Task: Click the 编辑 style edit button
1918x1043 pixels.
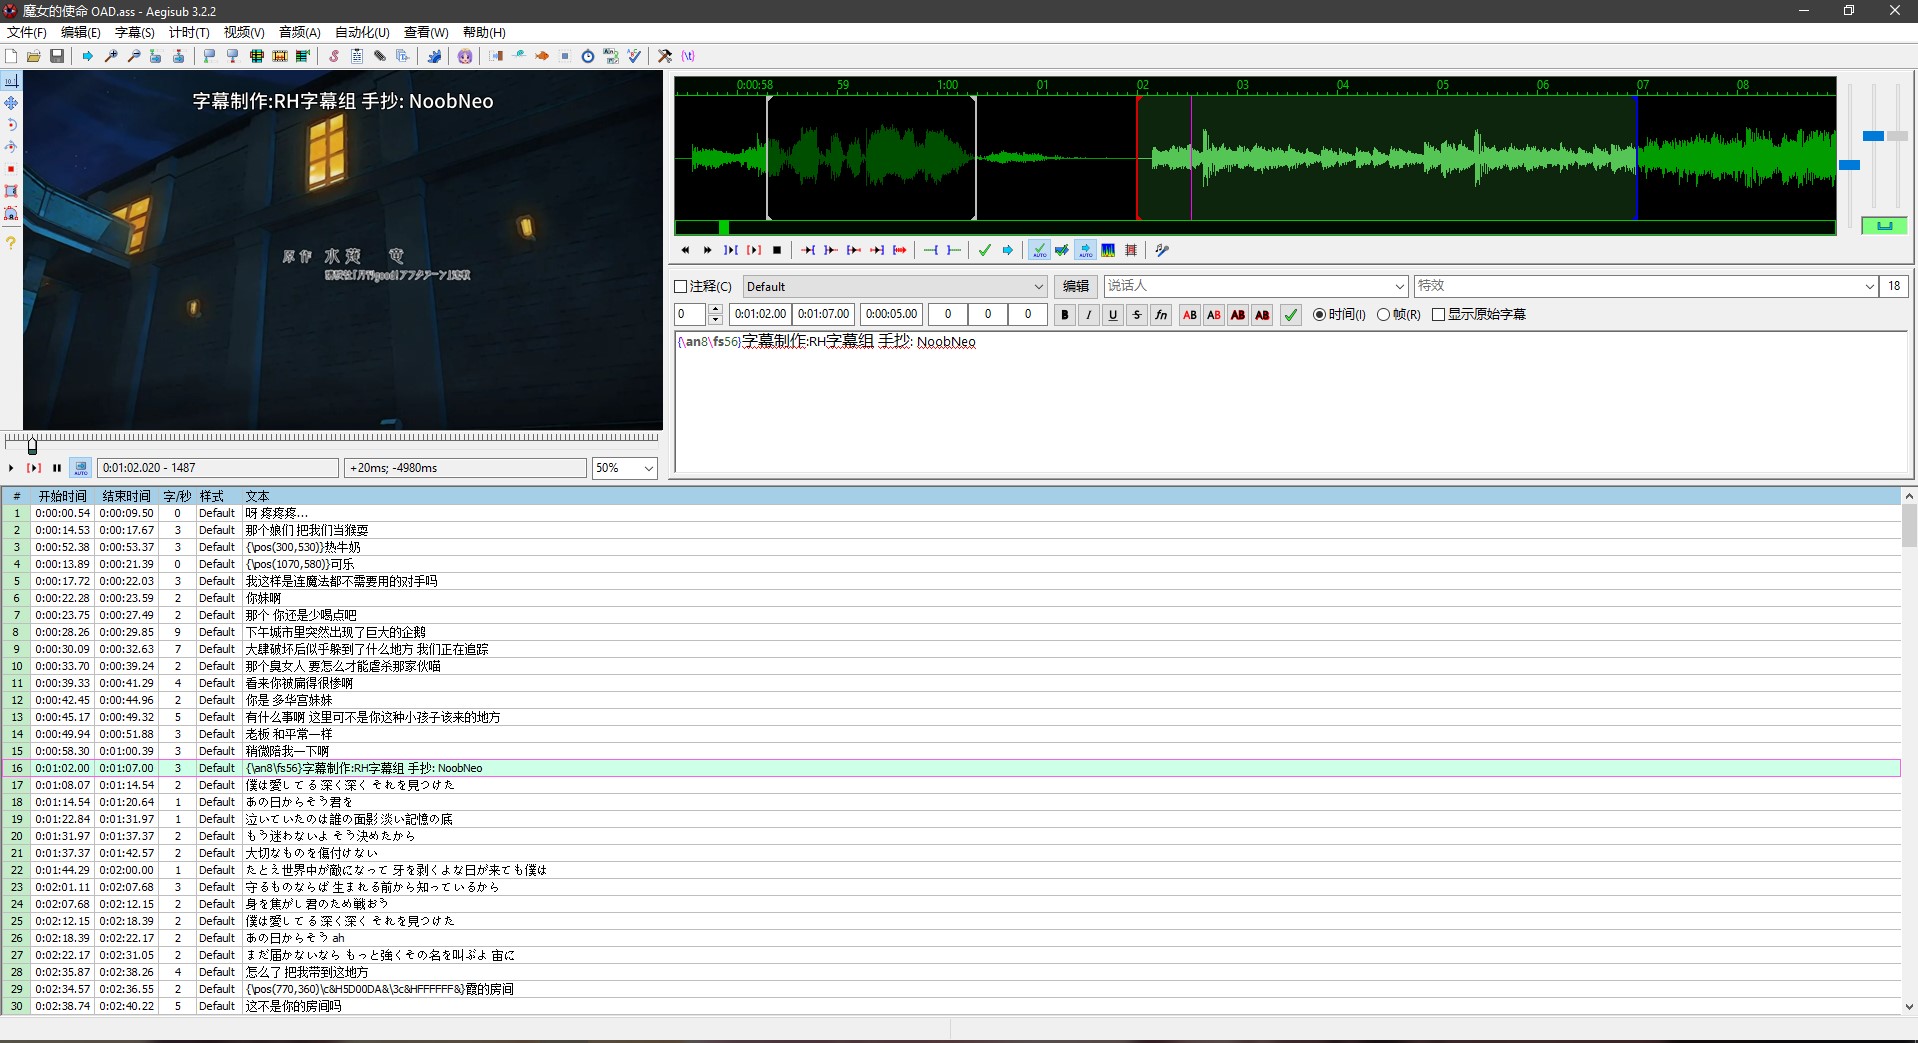Action: [1076, 286]
